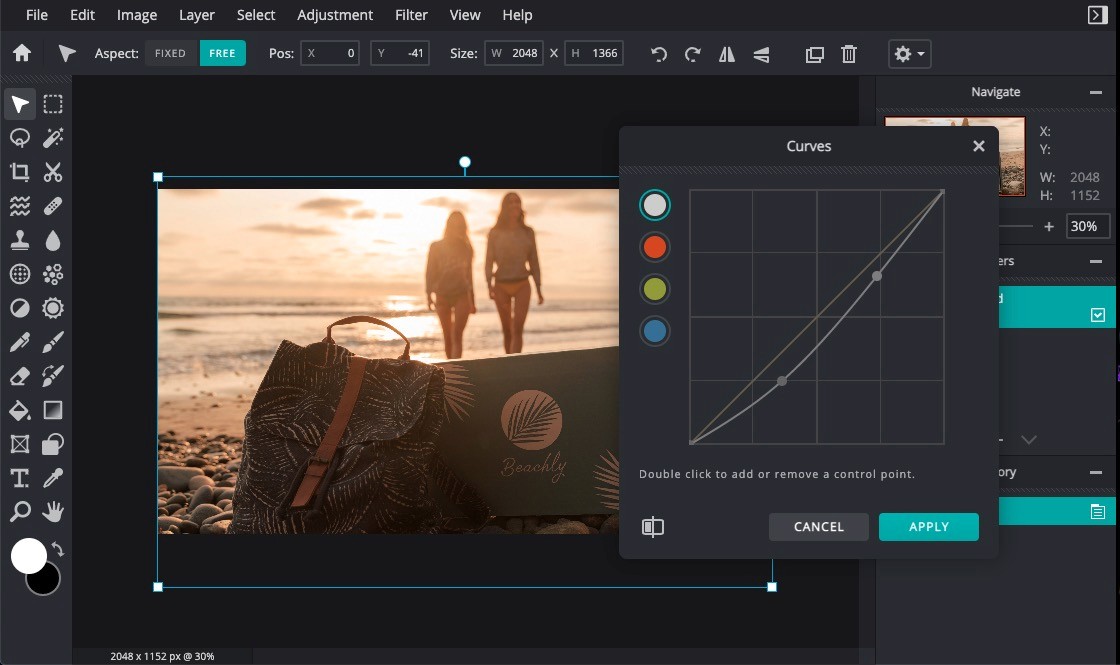This screenshot has height=665, width=1120.
Task: Switch Aspect to FIXED
Action: (170, 53)
